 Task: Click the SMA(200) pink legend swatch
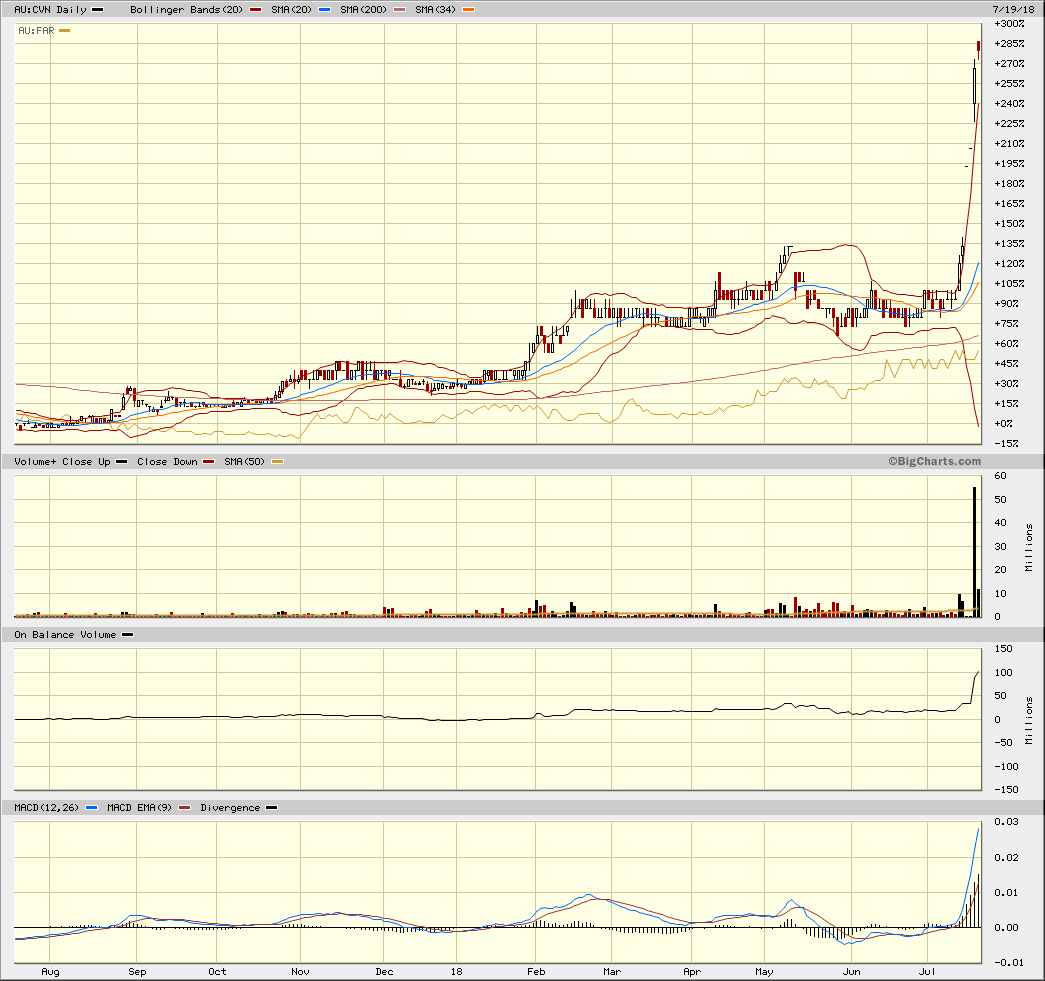pyautogui.click(x=400, y=10)
